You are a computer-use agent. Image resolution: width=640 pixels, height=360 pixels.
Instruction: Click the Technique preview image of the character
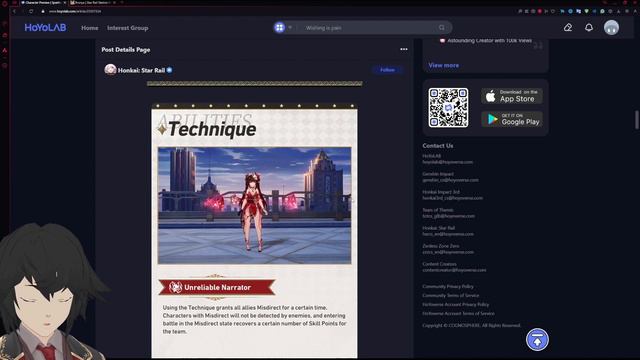pyautogui.click(x=254, y=205)
